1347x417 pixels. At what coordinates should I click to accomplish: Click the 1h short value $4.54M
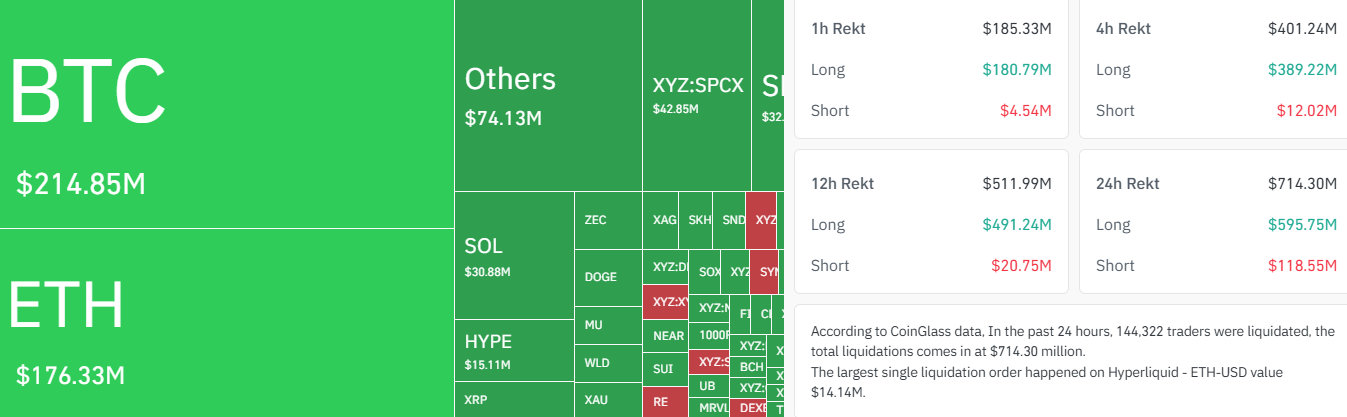click(1027, 110)
